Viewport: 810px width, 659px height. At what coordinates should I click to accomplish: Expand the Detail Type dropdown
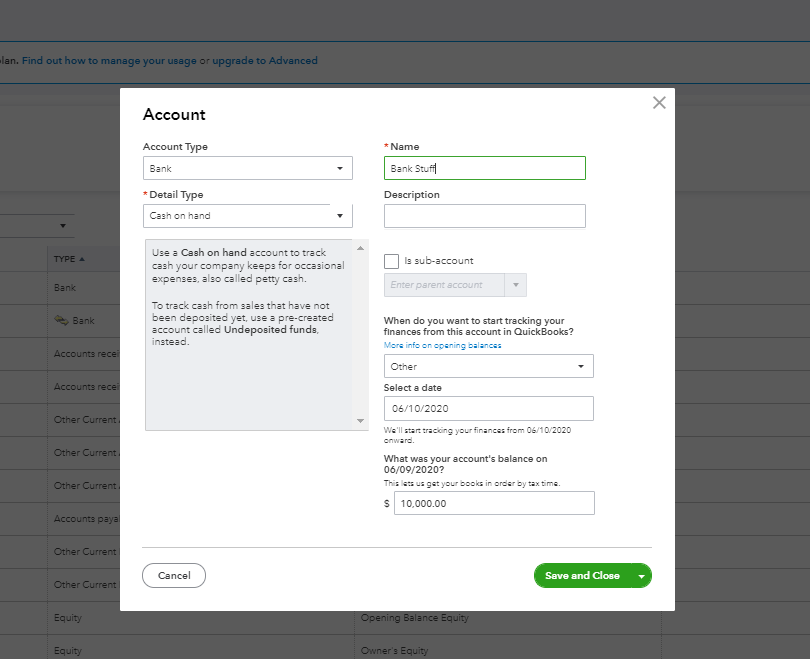pyautogui.click(x=247, y=216)
